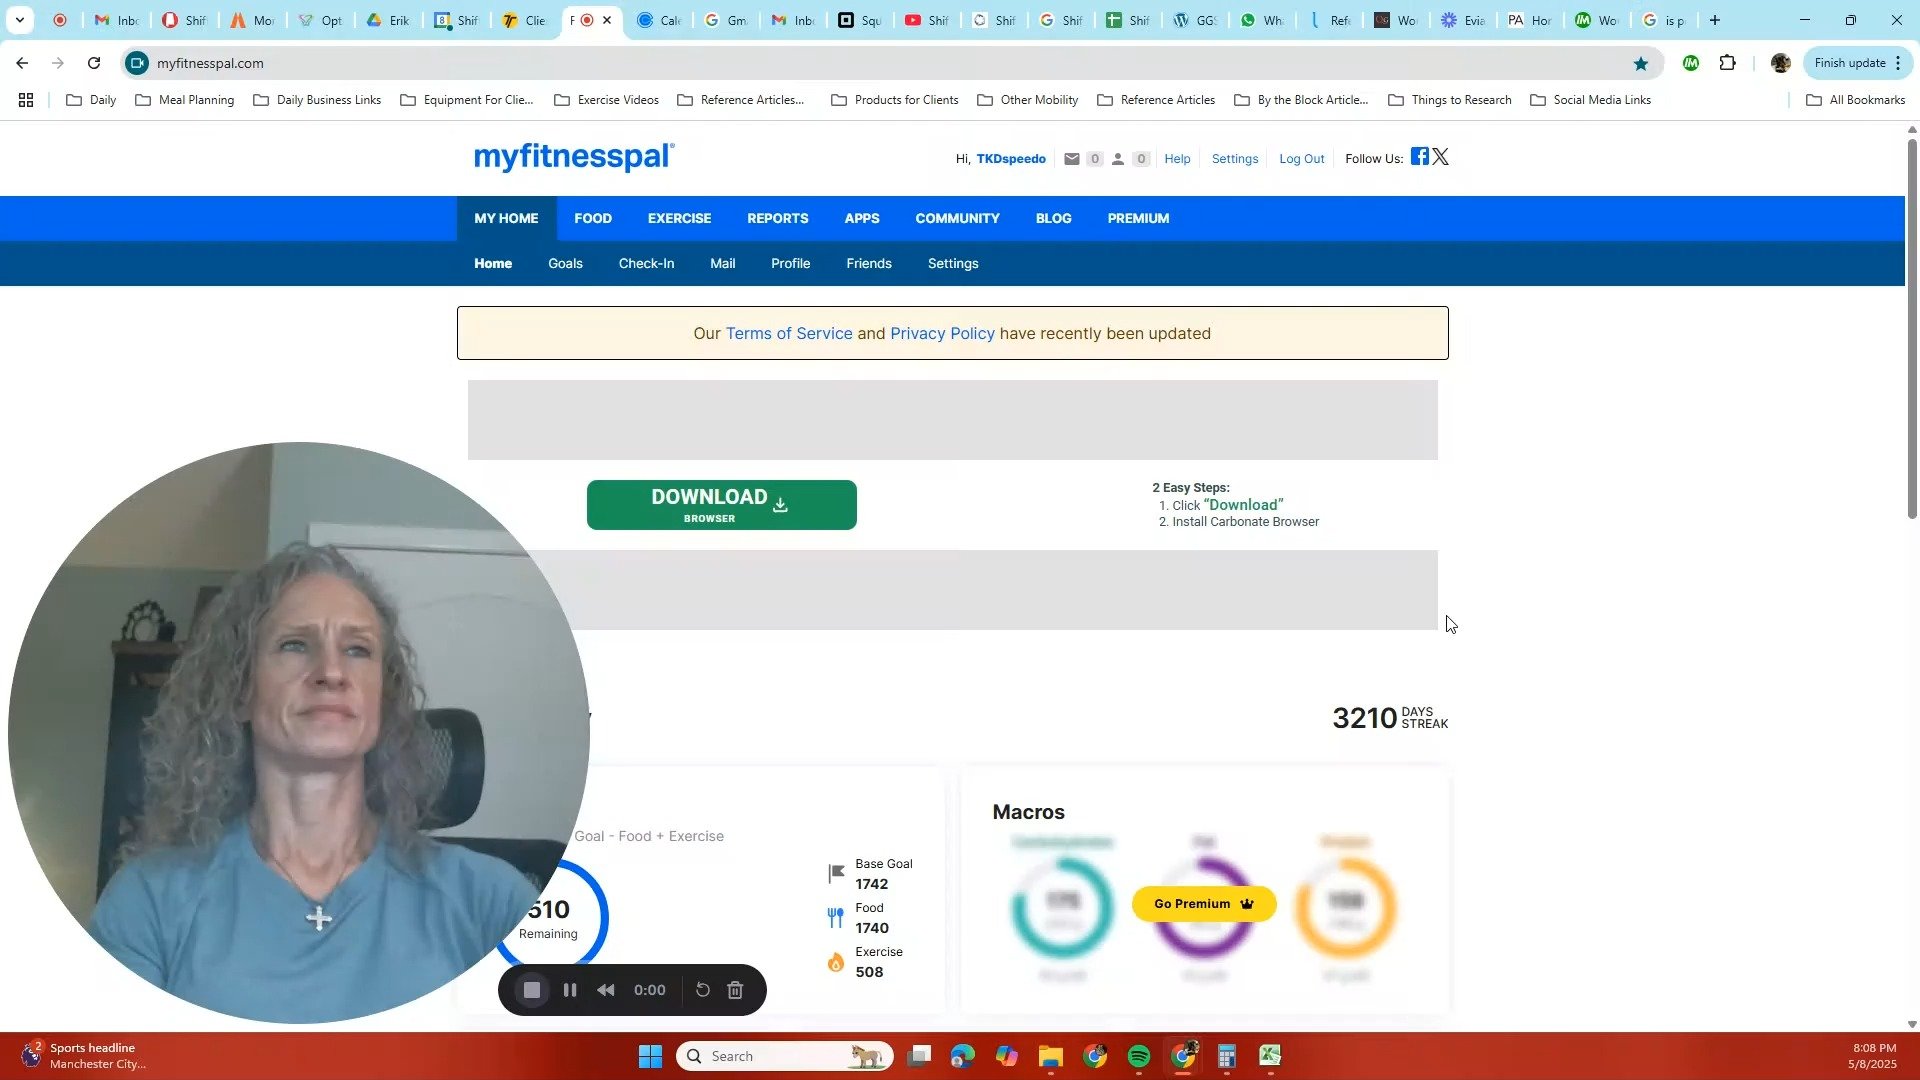Image resolution: width=1920 pixels, height=1080 pixels.
Task: Open the REPORTS menu tab
Action: tap(778, 218)
